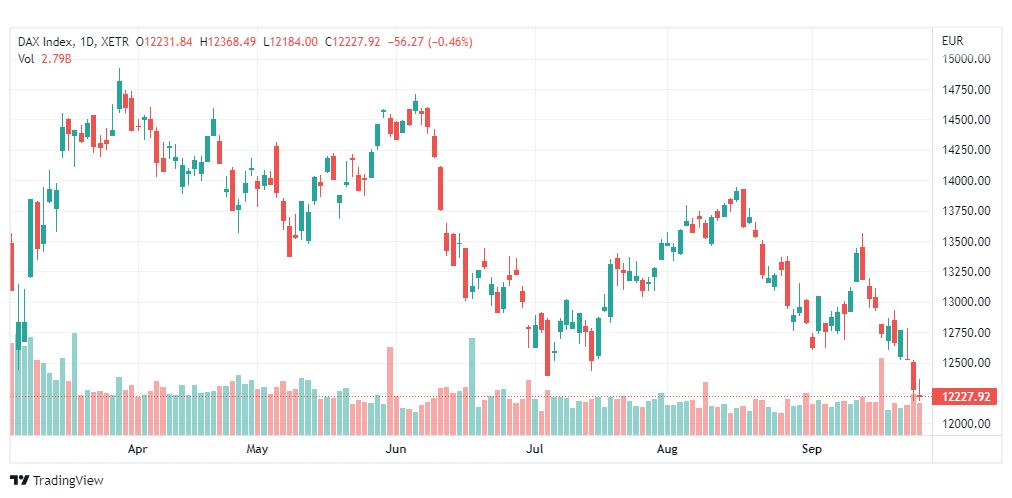The image size is (1012, 498).
Task: Click the red 12227.92 current price tag
Action: point(966,397)
